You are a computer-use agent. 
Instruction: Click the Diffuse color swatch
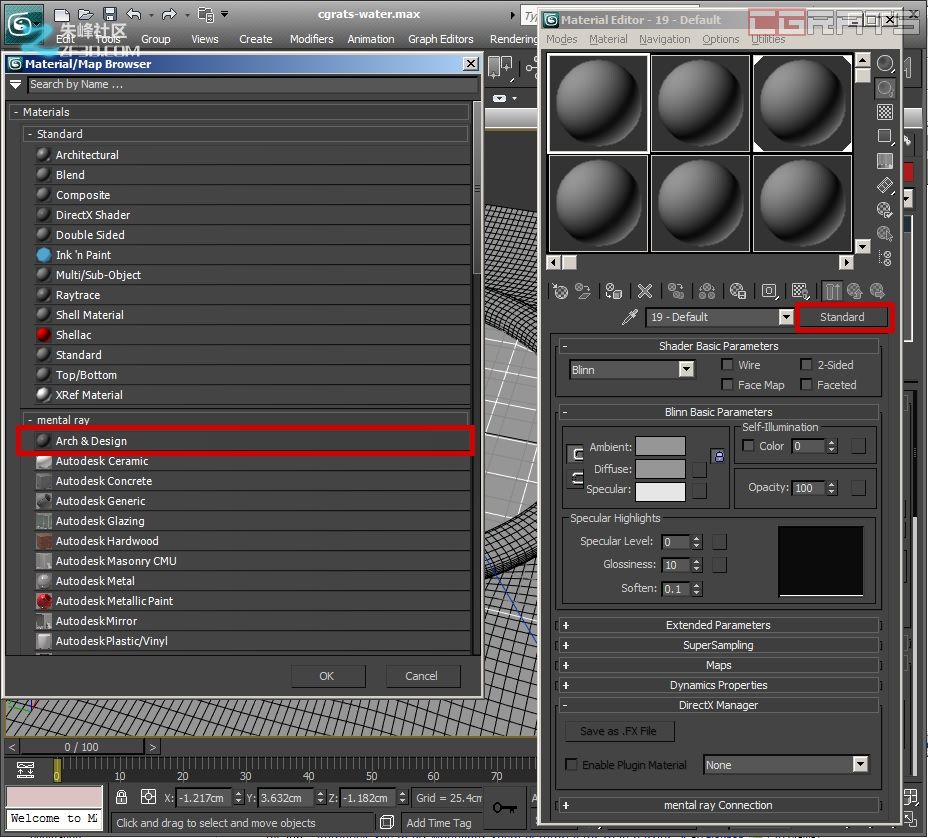tap(660, 469)
